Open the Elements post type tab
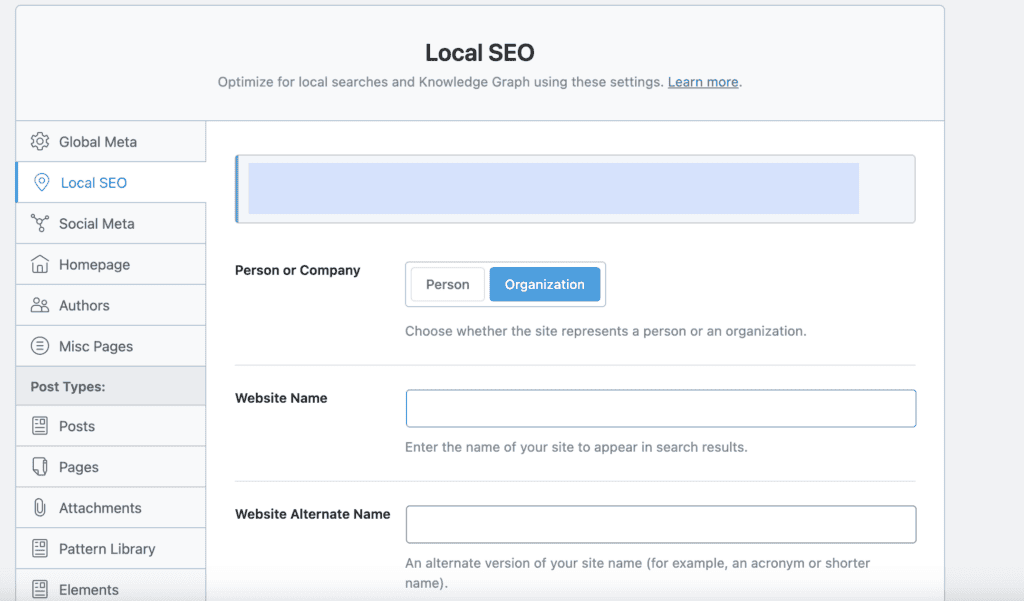1024x601 pixels. pos(111,586)
